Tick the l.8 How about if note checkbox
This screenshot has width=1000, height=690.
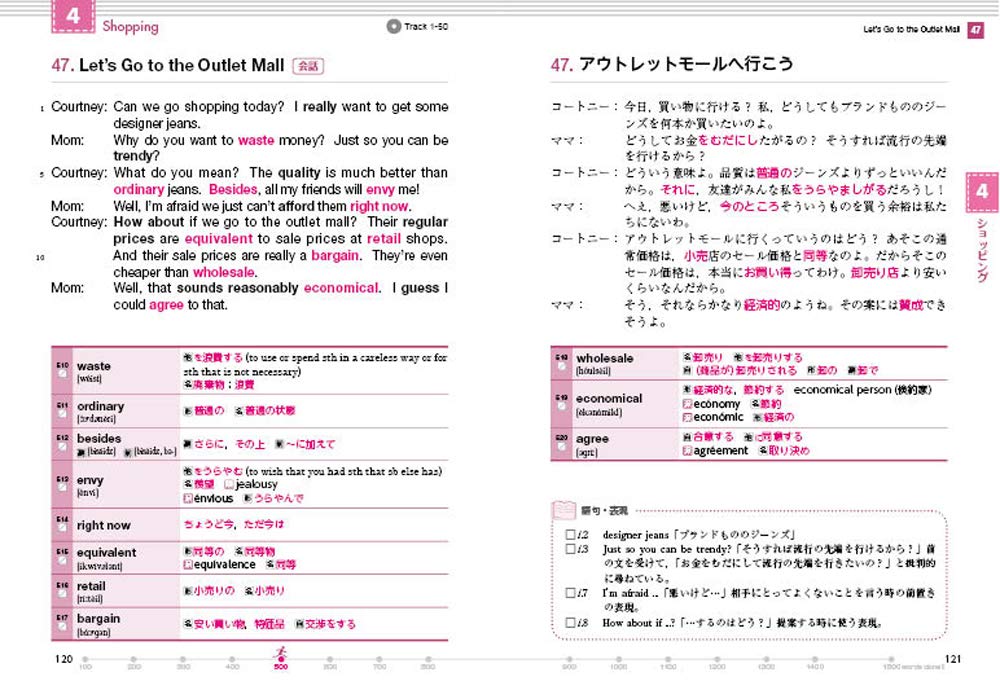(571, 622)
